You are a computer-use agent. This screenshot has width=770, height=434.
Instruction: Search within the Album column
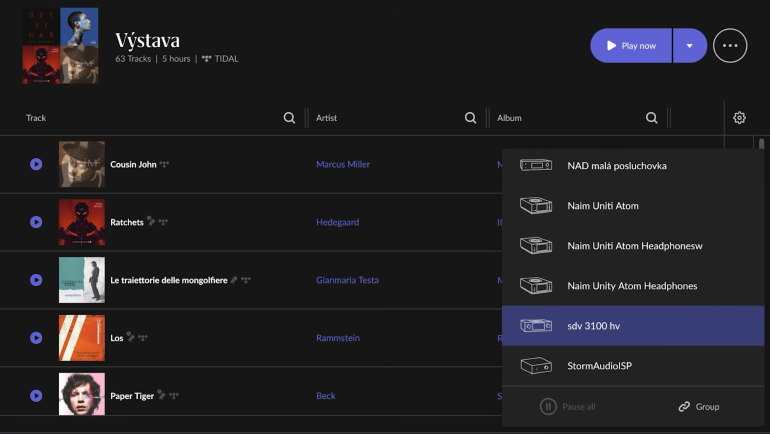click(x=651, y=118)
